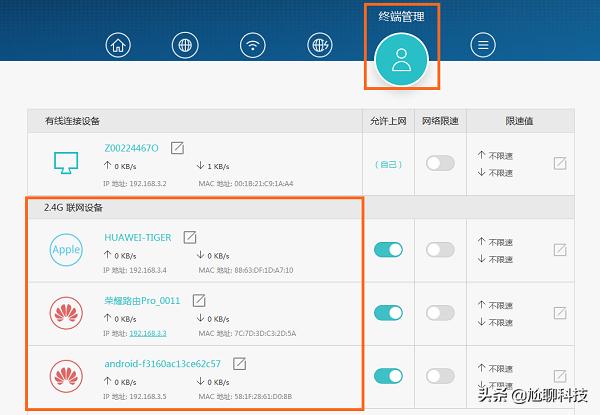Select the 终端管理 tab label
This screenshot has width=600, height=415.
pos(401,16)
